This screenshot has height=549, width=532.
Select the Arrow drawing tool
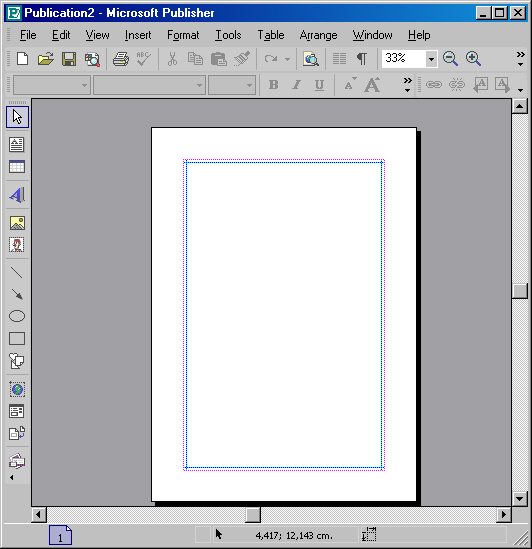[x=17, y=294]
